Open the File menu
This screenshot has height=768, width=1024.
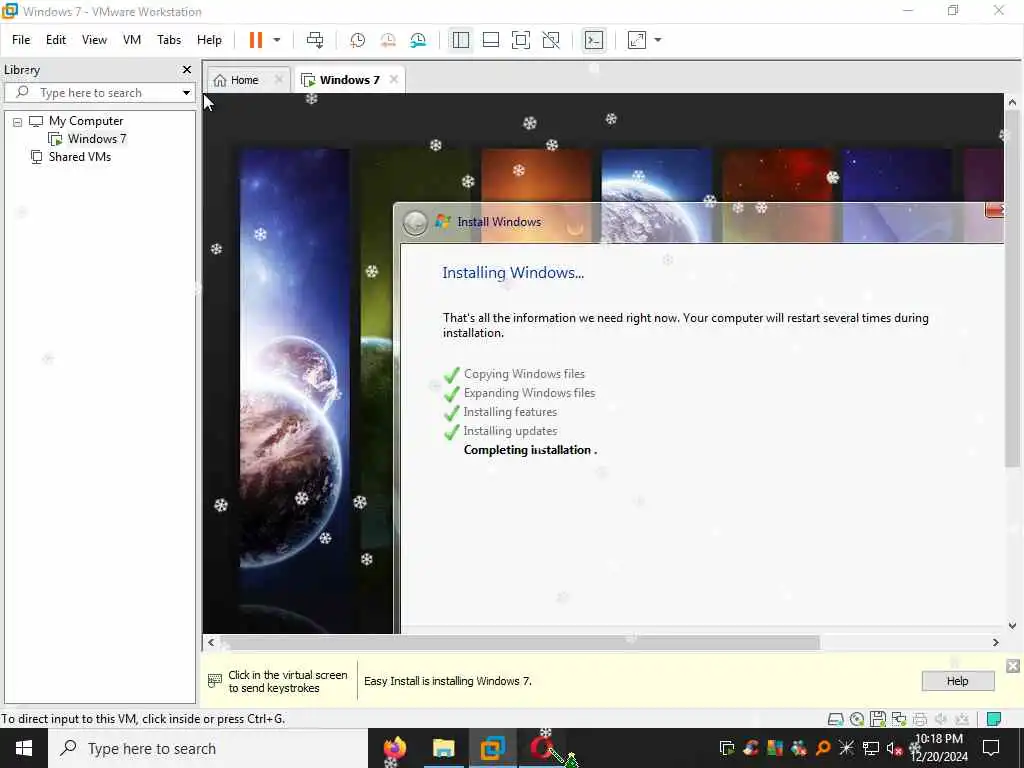point(21,40)
